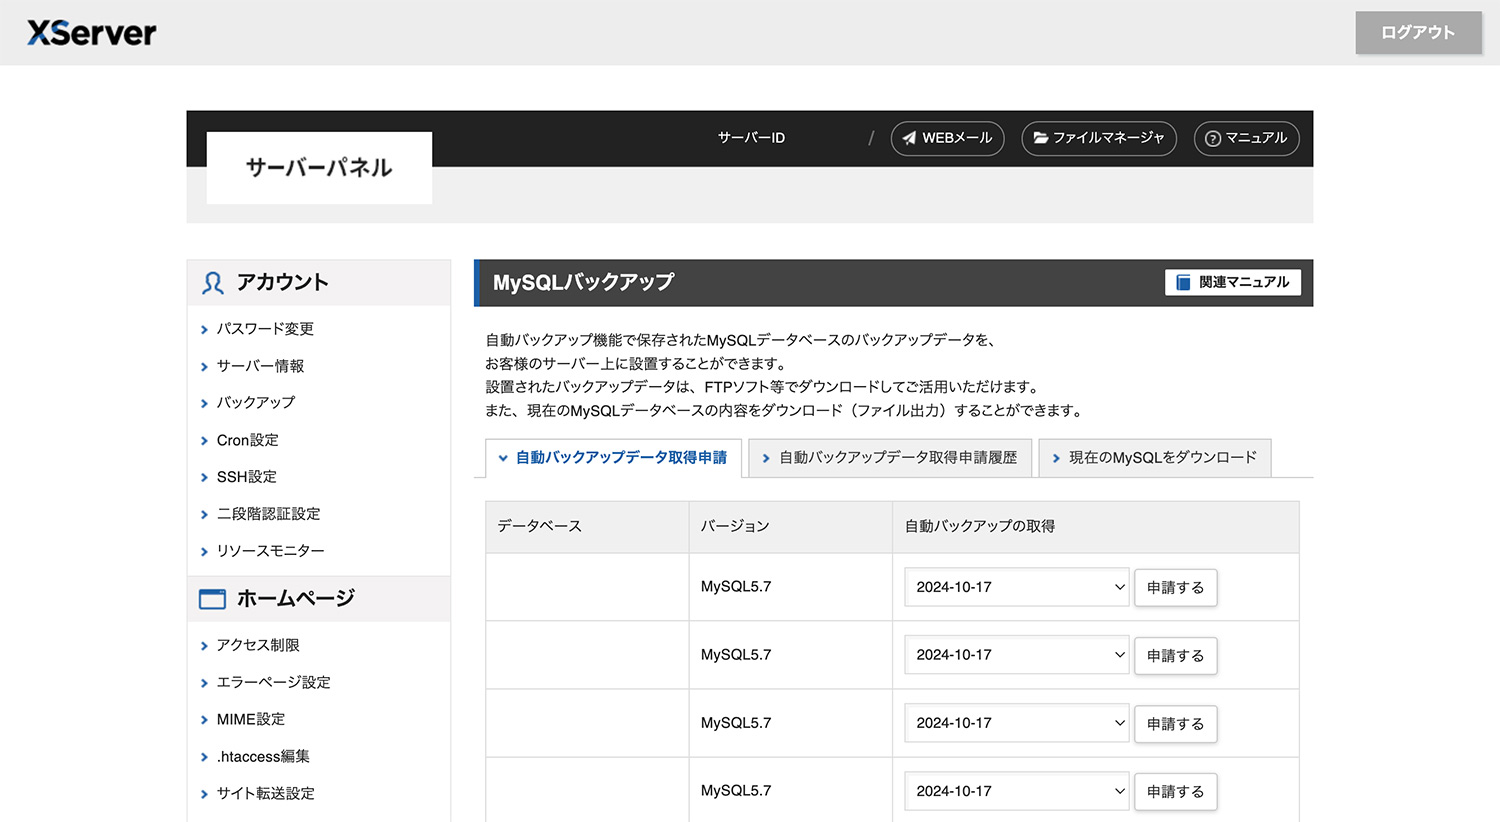
Task: Open ファイルマネージャ in the header
Action: [x=1099, y=138]
